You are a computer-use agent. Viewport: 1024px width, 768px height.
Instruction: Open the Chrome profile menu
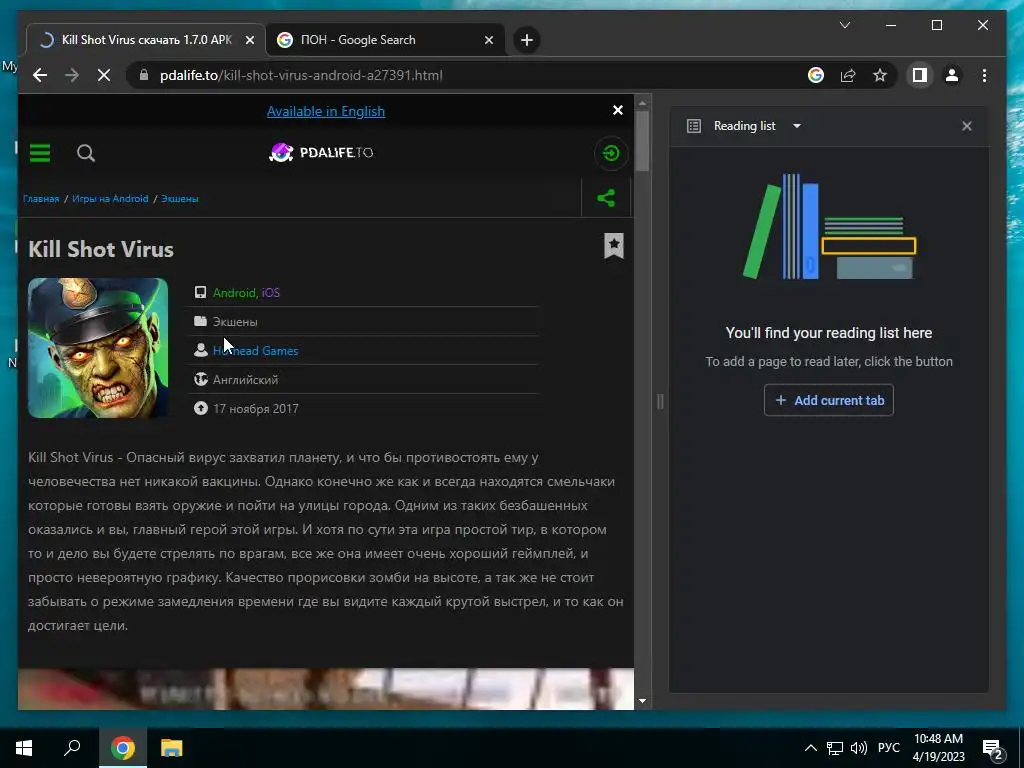click(952, 75)
